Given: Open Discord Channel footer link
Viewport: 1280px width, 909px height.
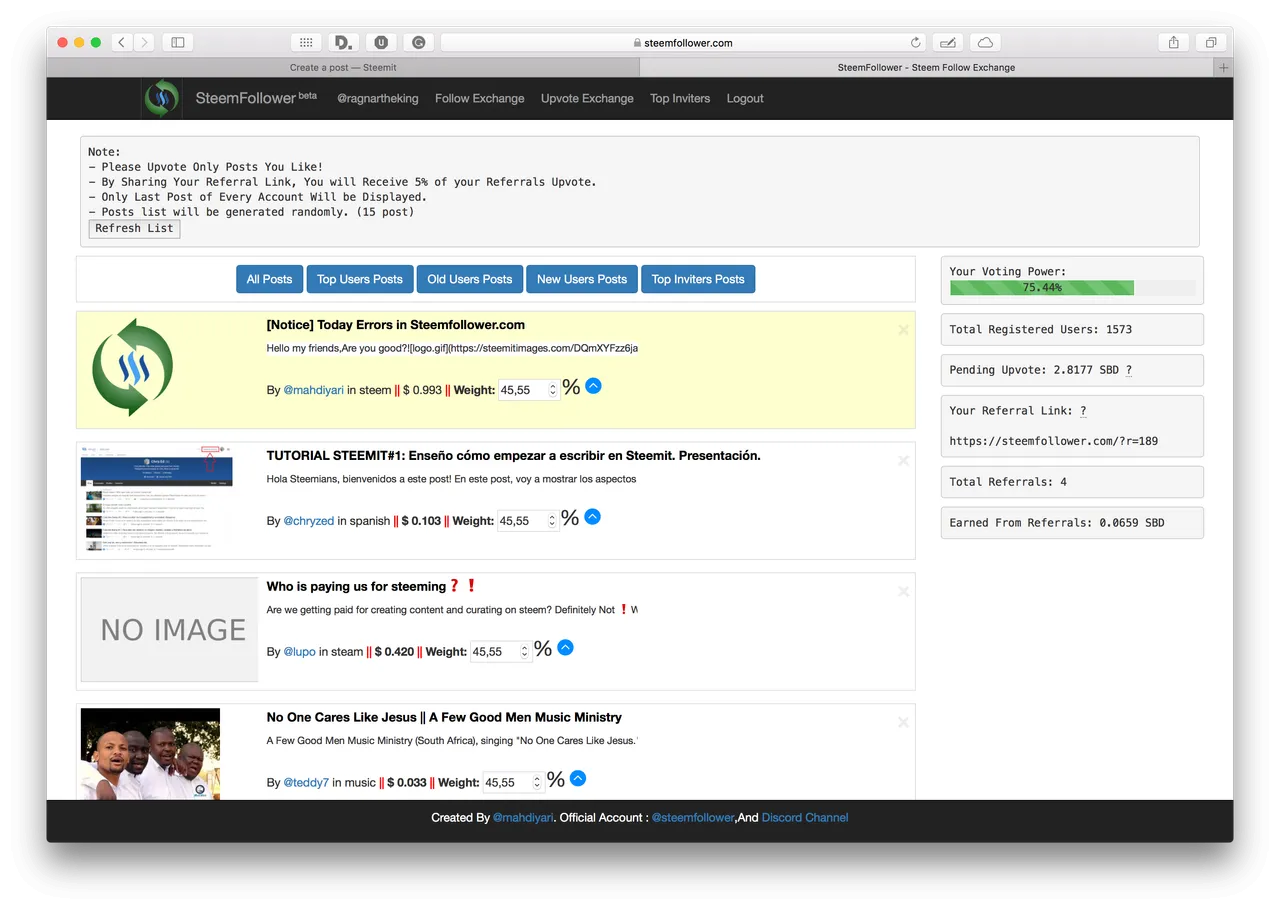Looking at the screenshot, I should coord(805,818).
